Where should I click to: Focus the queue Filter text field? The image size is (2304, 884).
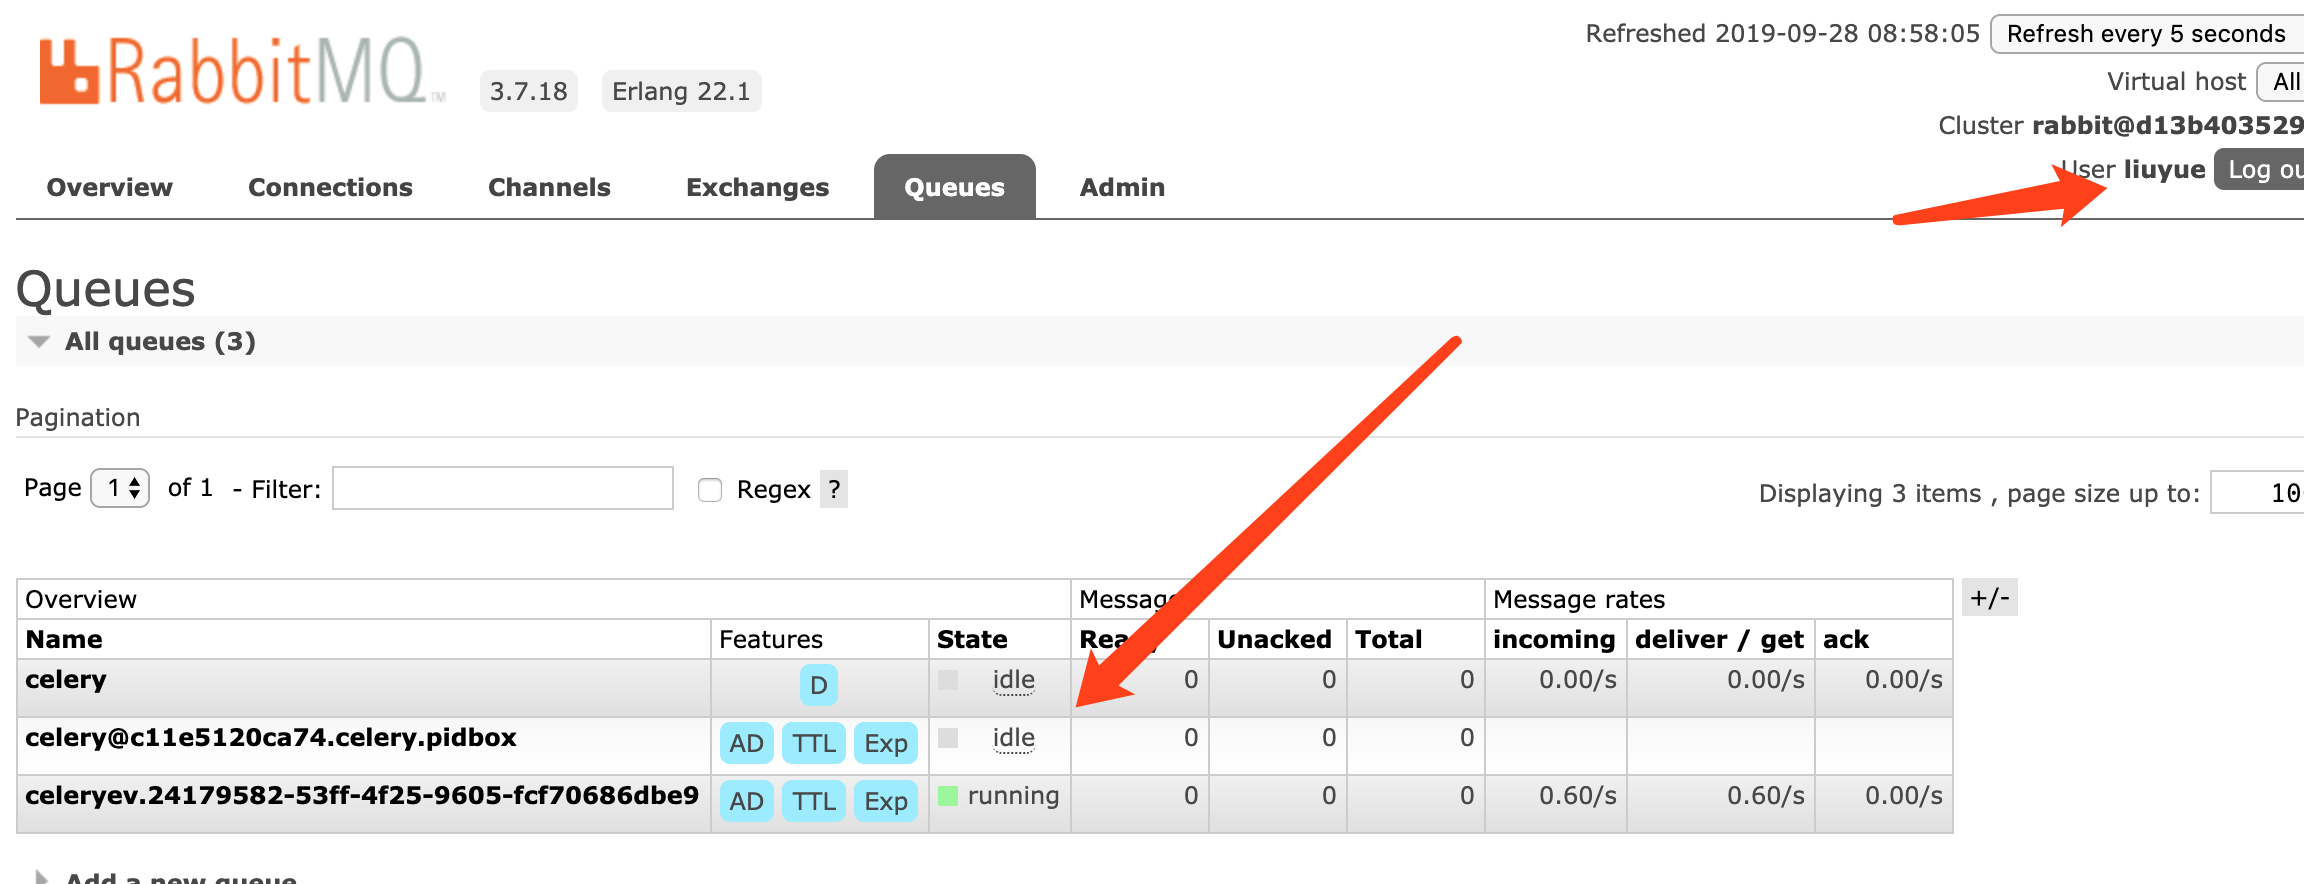click(x=503, y=488)
